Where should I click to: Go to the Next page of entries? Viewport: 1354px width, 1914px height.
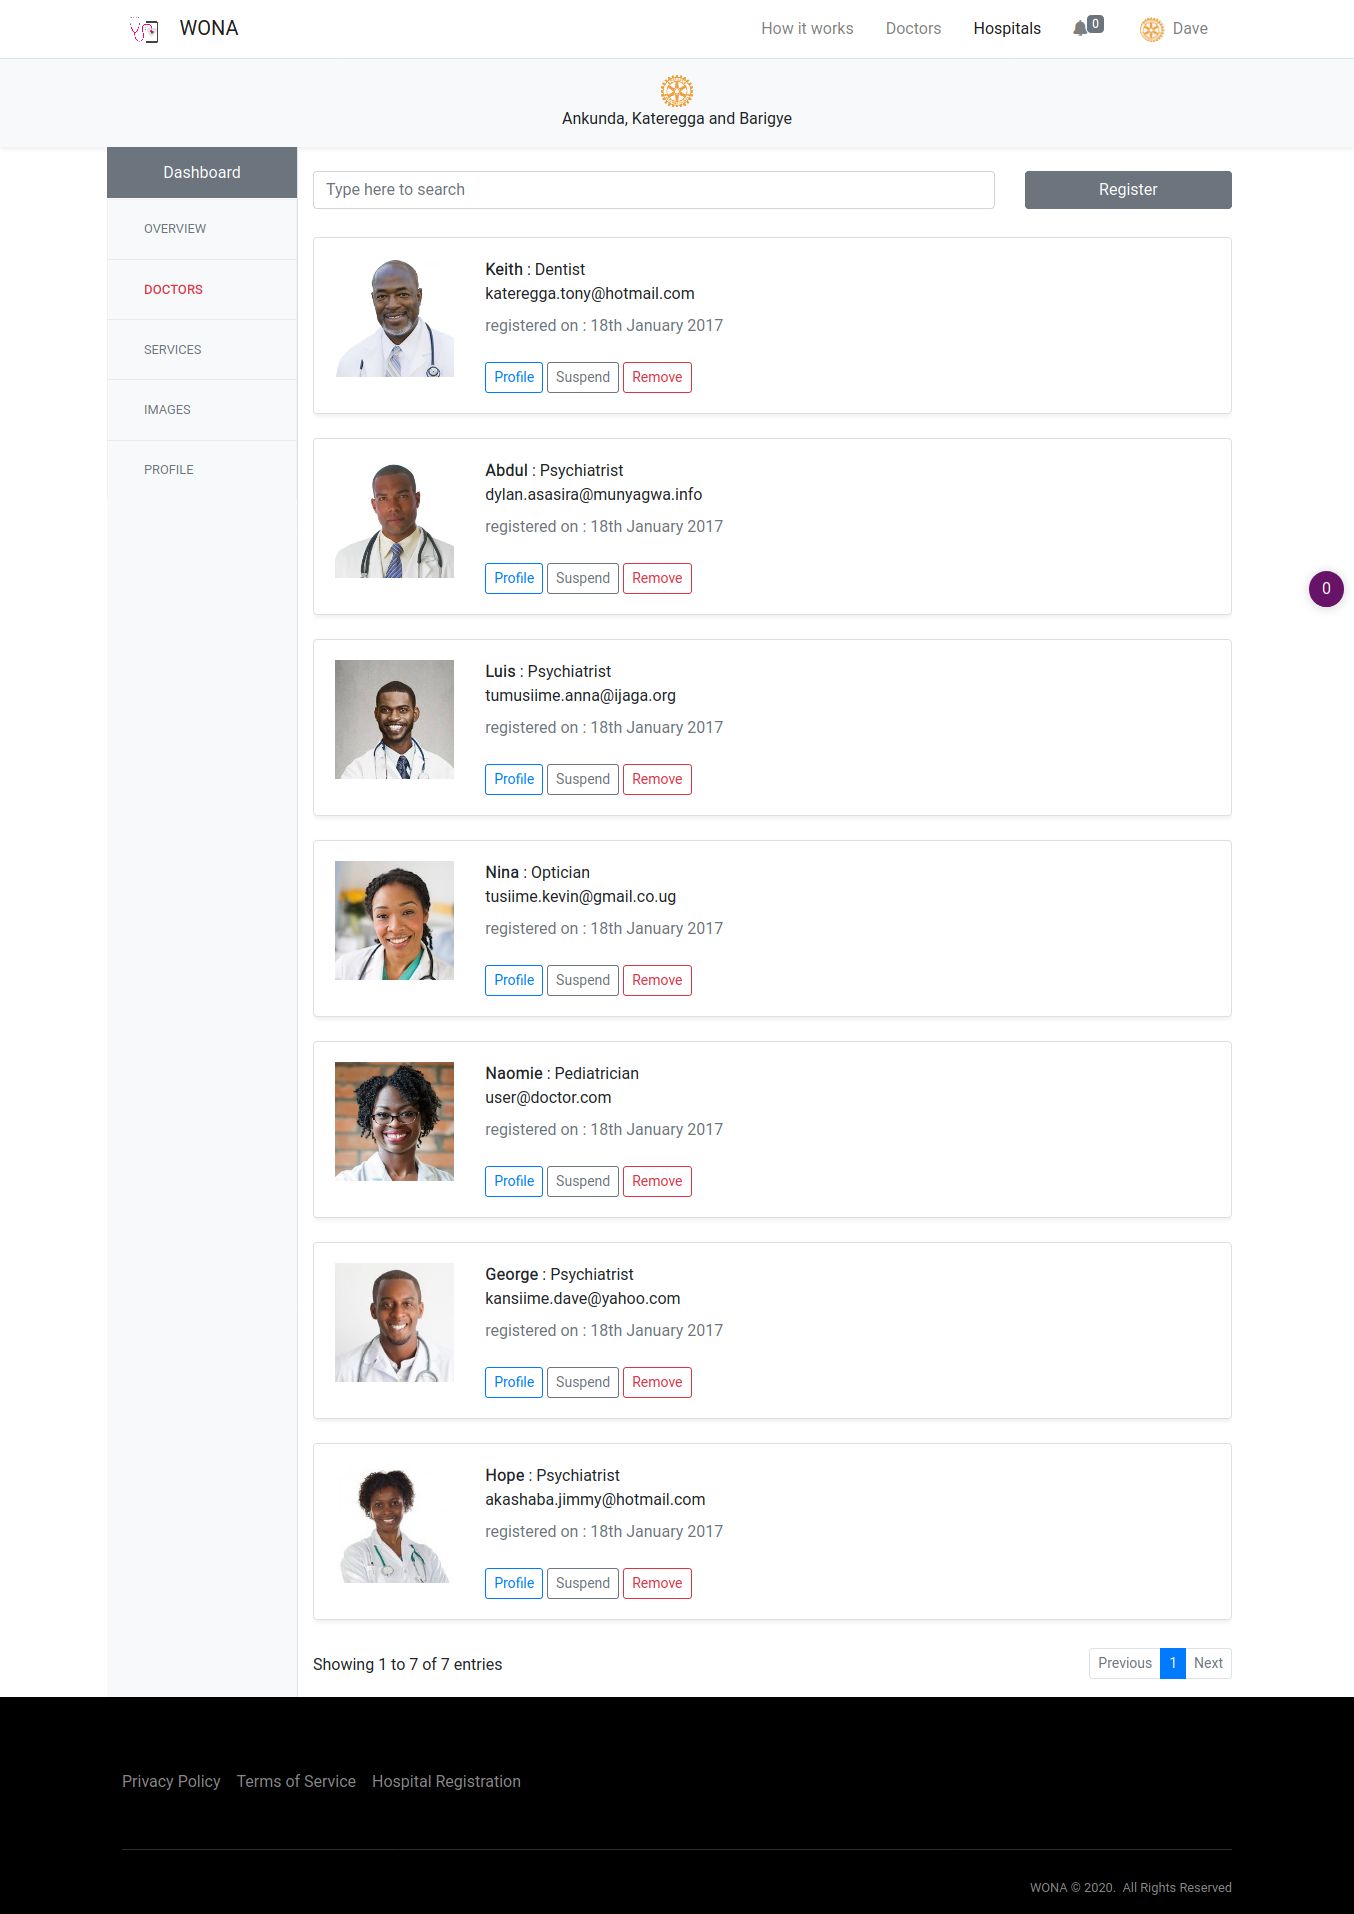(1208, 1663)
